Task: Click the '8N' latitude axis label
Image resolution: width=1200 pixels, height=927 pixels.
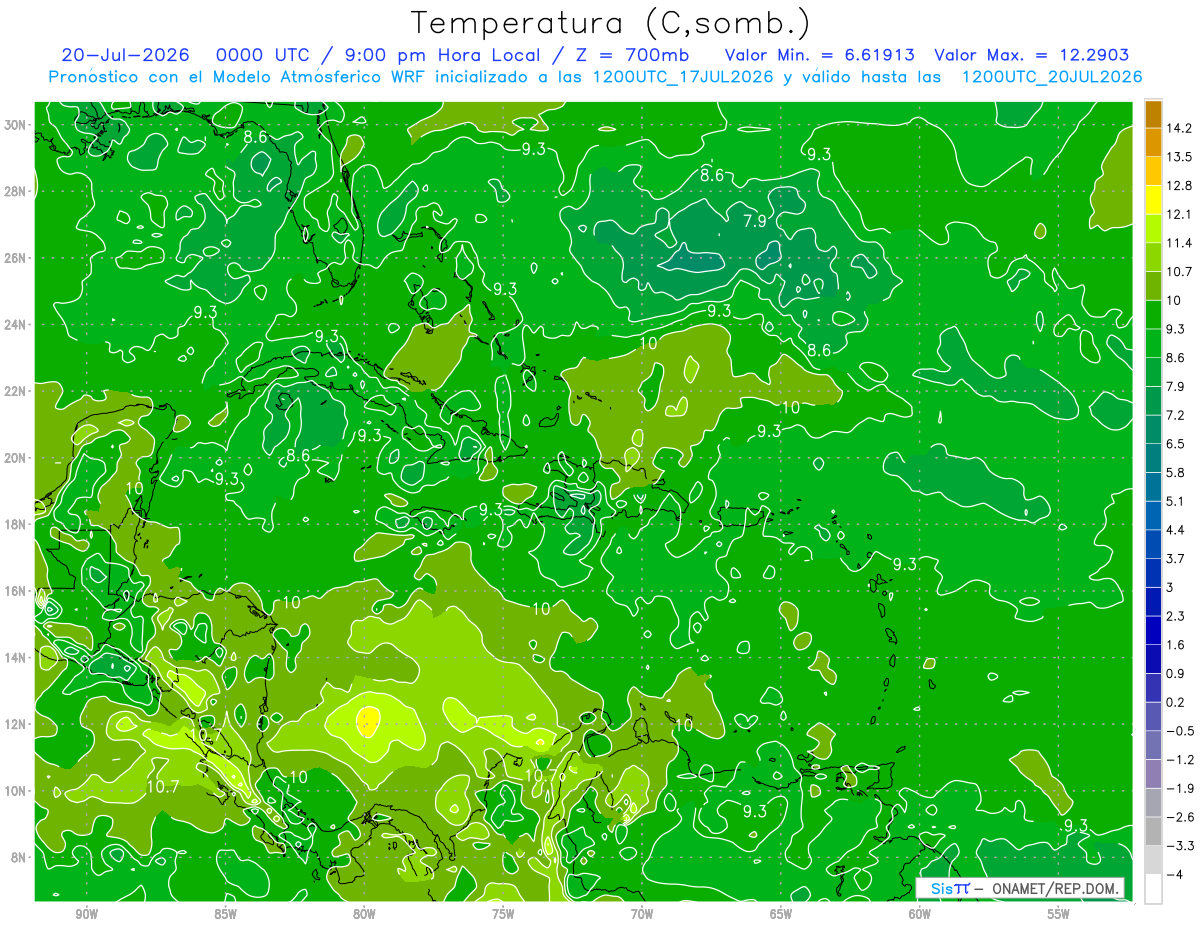Action: [19, 857]
